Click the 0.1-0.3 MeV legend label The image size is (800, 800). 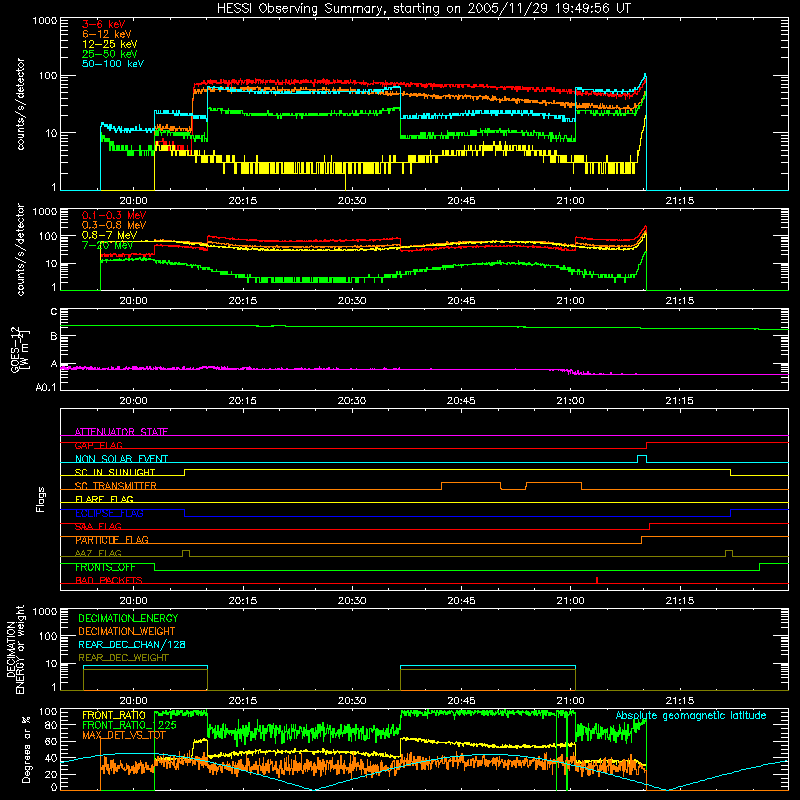point(114,215)
